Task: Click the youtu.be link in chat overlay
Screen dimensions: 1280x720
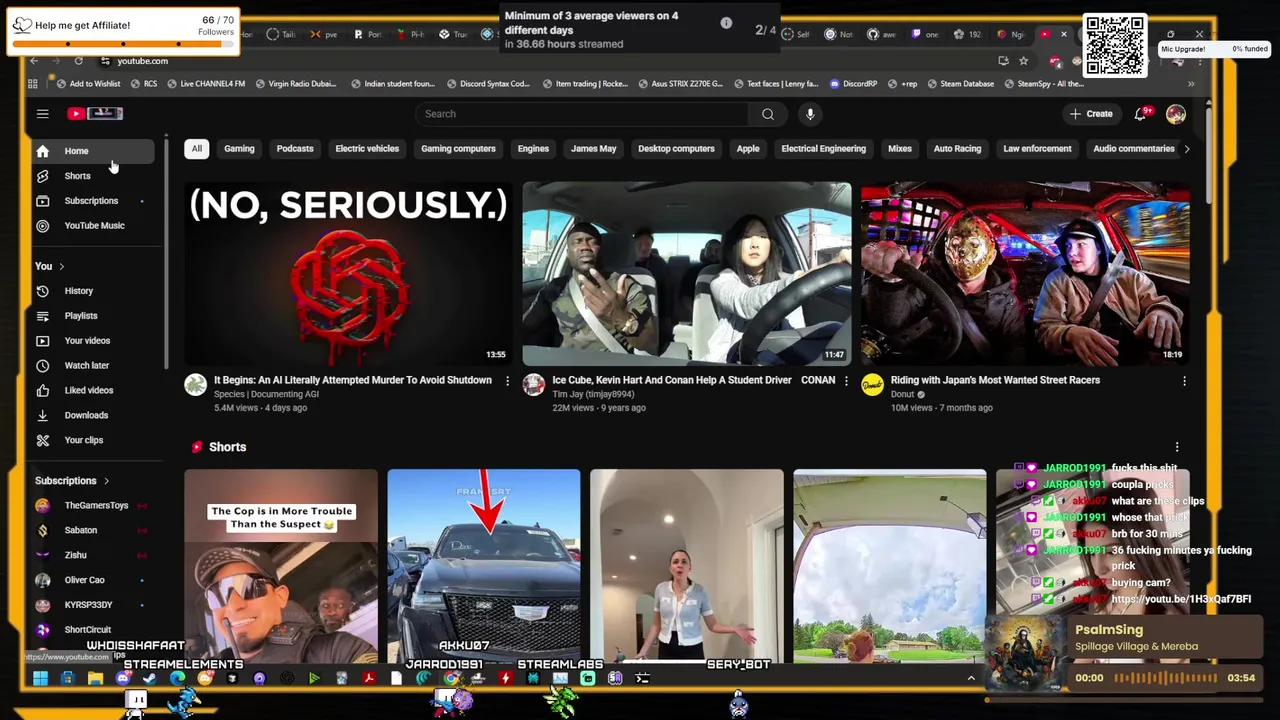Action: point(1181,599)
